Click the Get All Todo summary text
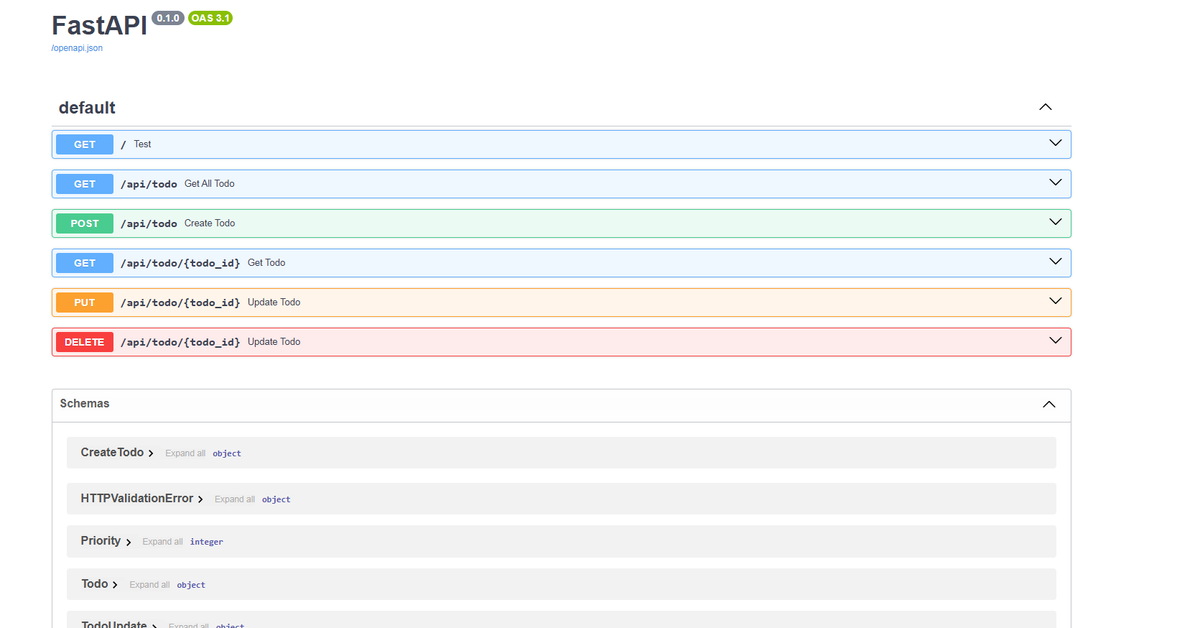Viewport: 1200px width, 628px height. [210, 184]
